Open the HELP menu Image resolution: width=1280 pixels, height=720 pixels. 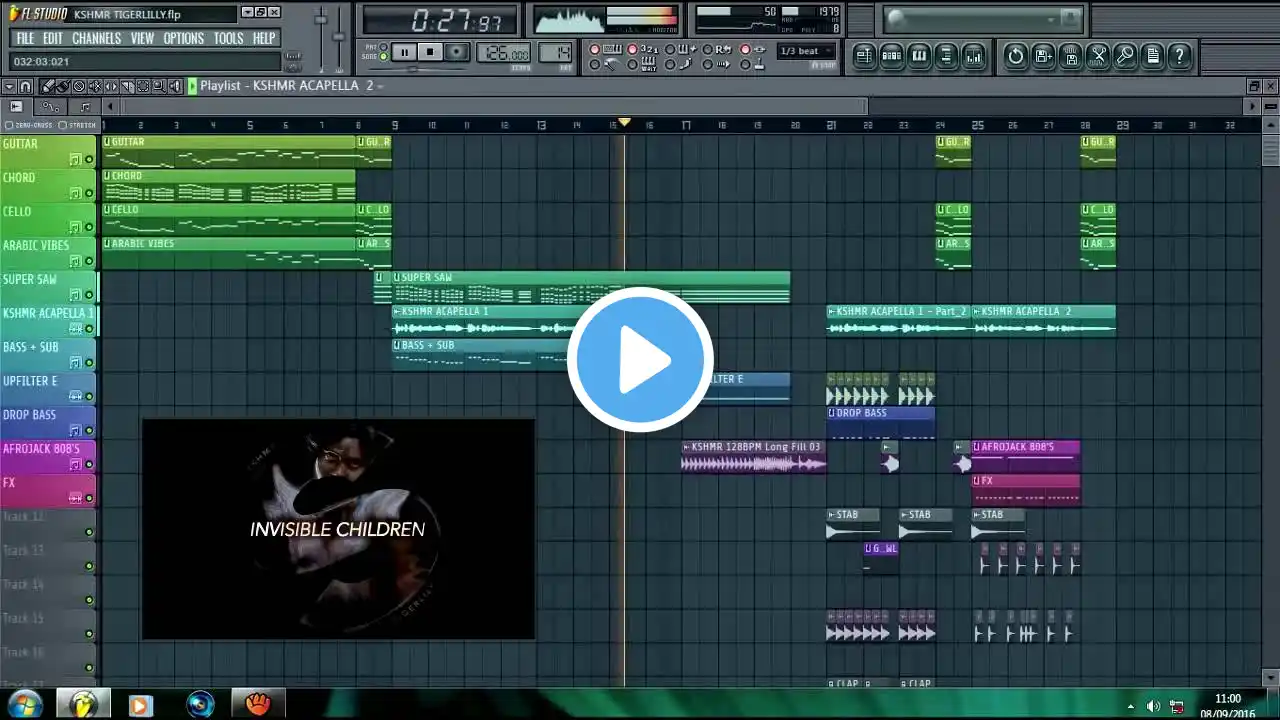pyautogui.click(x=264, y=39)
